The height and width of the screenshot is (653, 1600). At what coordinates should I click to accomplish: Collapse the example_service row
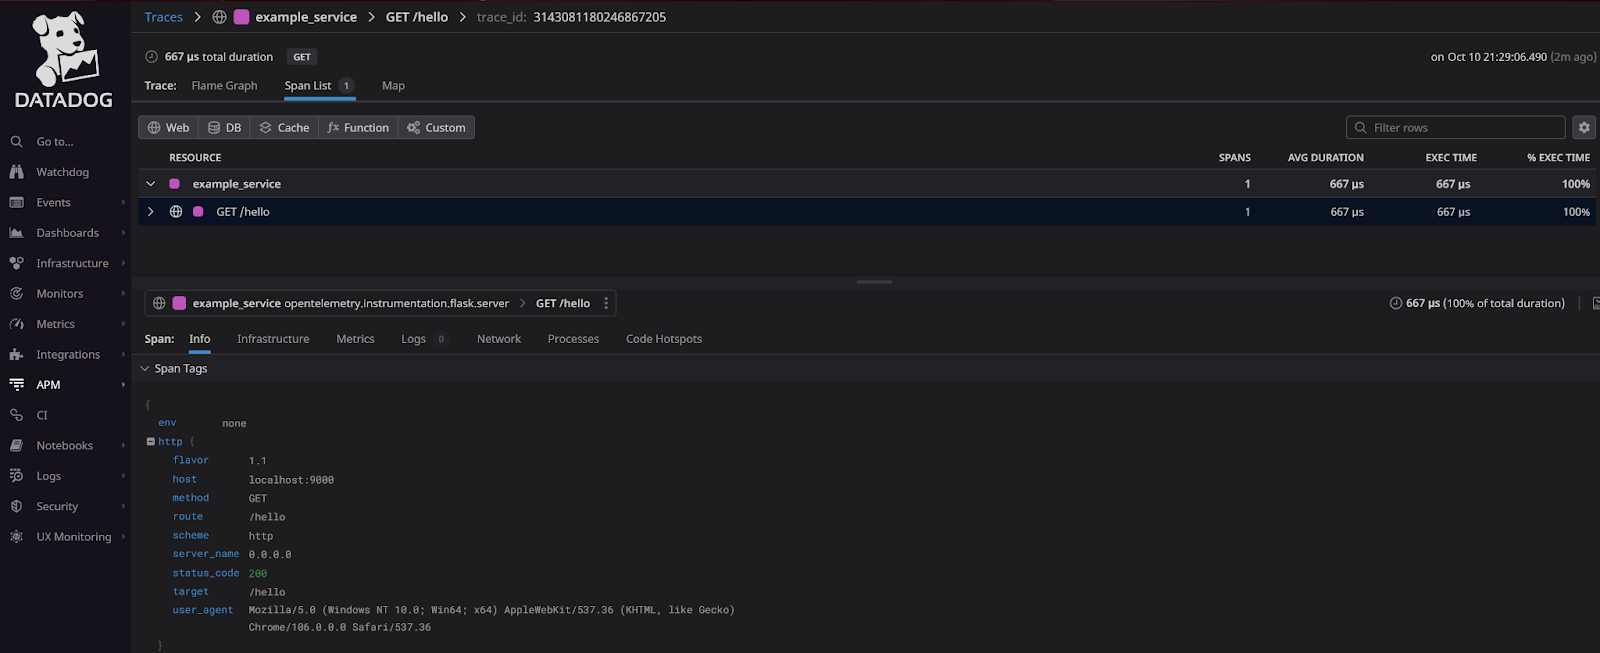tap(151, 184)
